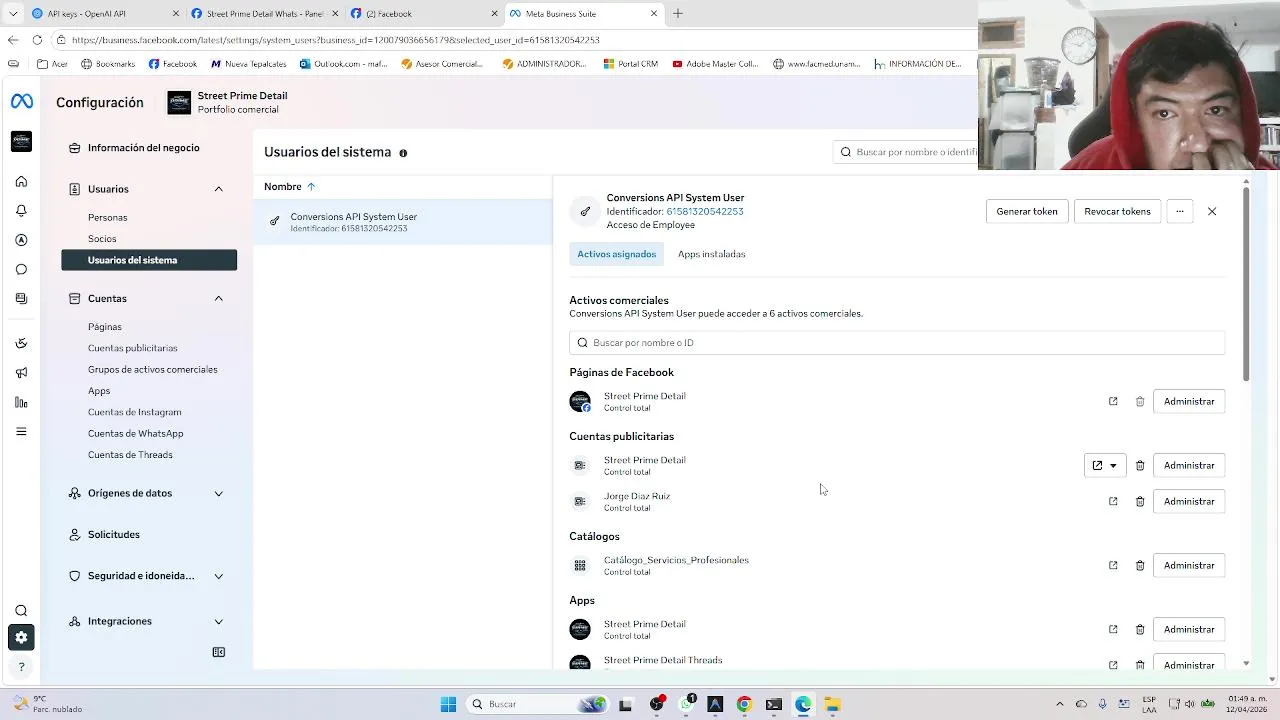Open the insights bar chart icon

coord(21,402)
